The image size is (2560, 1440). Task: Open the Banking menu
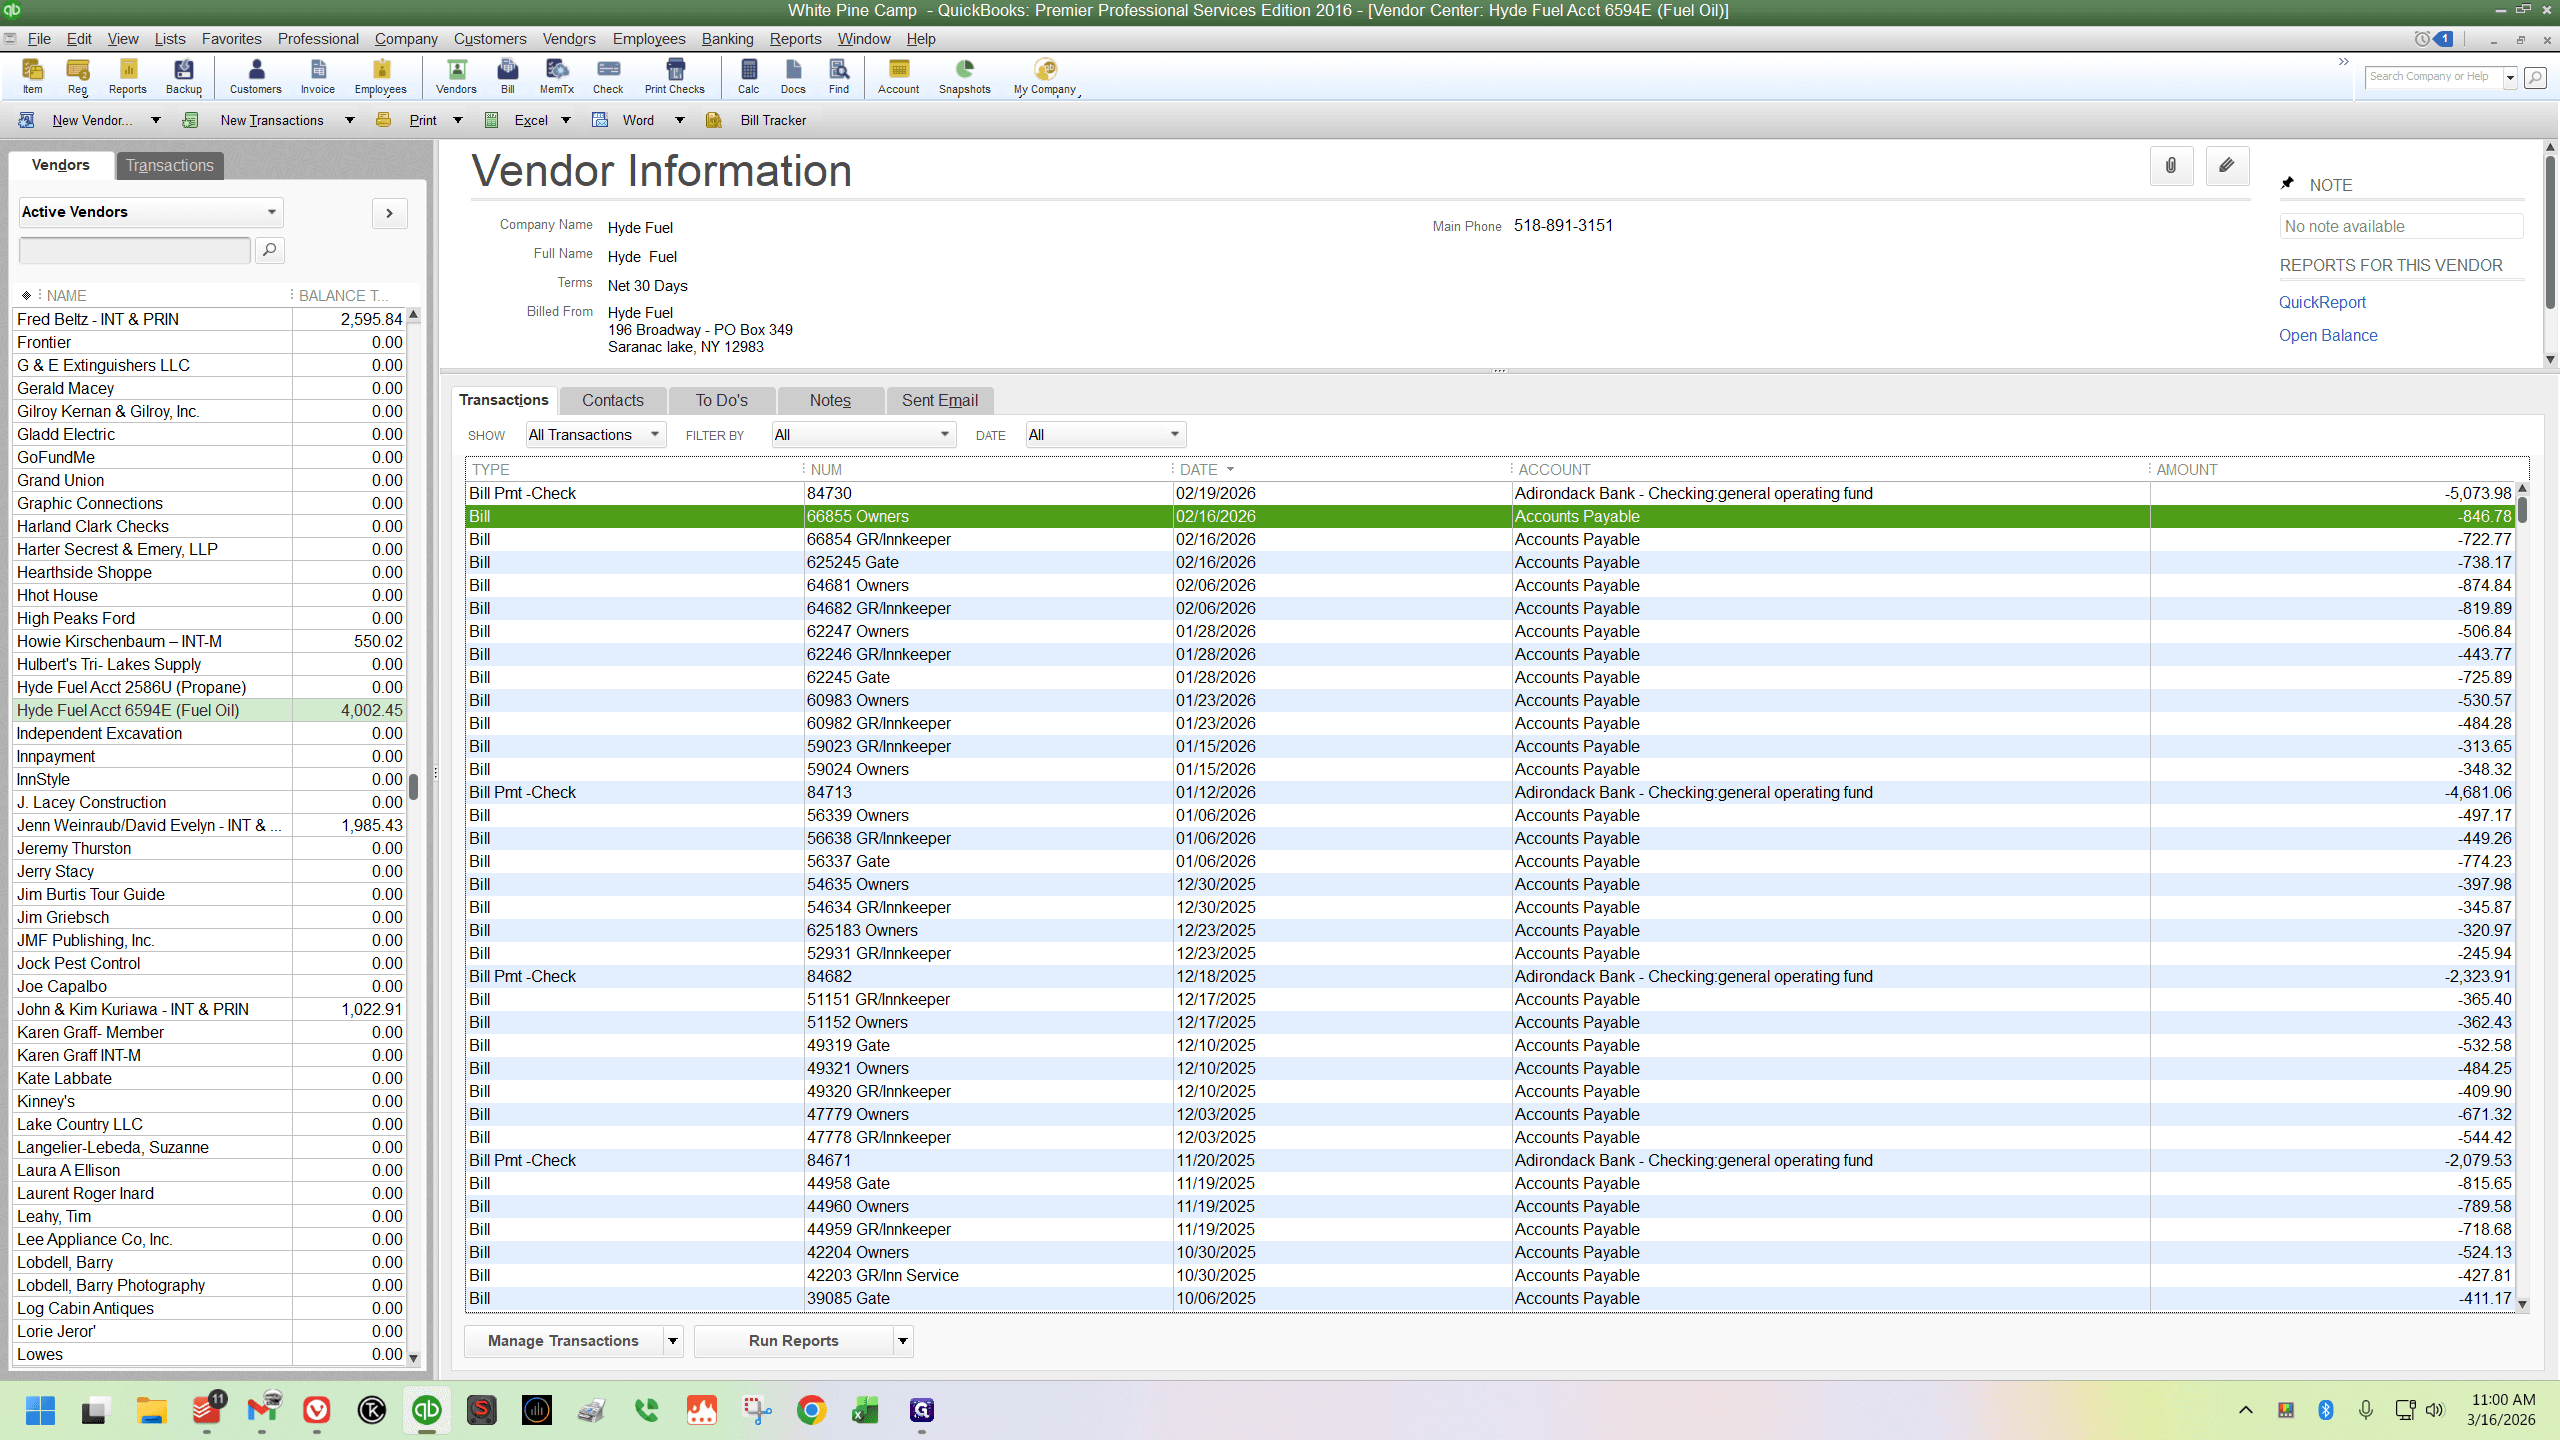(727, 39)
